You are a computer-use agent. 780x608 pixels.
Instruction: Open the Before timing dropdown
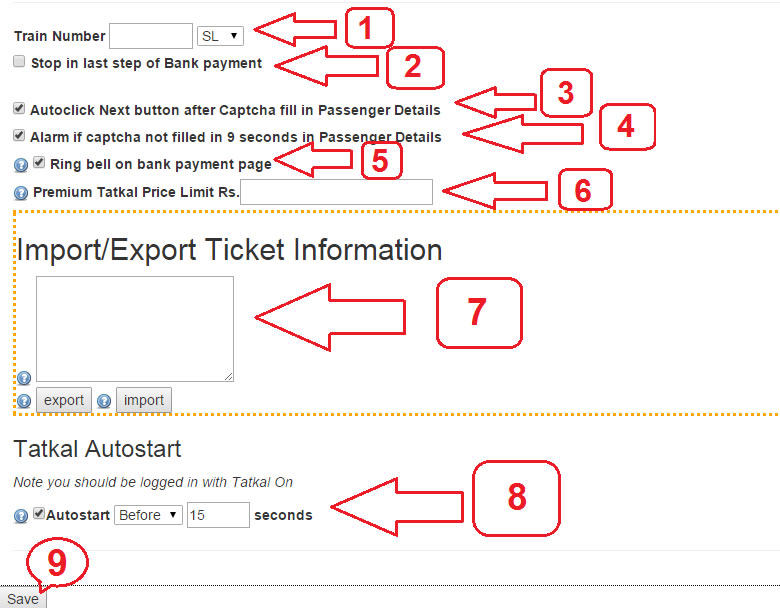tap(148, 515)
